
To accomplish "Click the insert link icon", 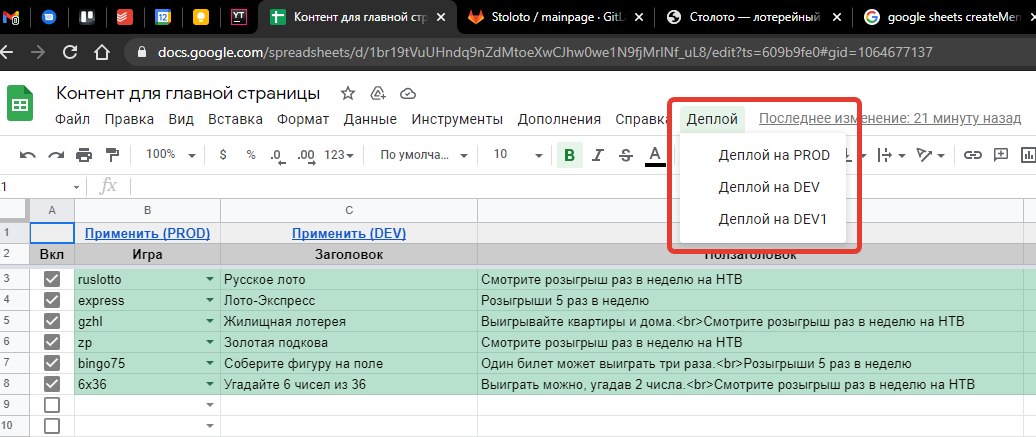I will (x=971, y=155).
